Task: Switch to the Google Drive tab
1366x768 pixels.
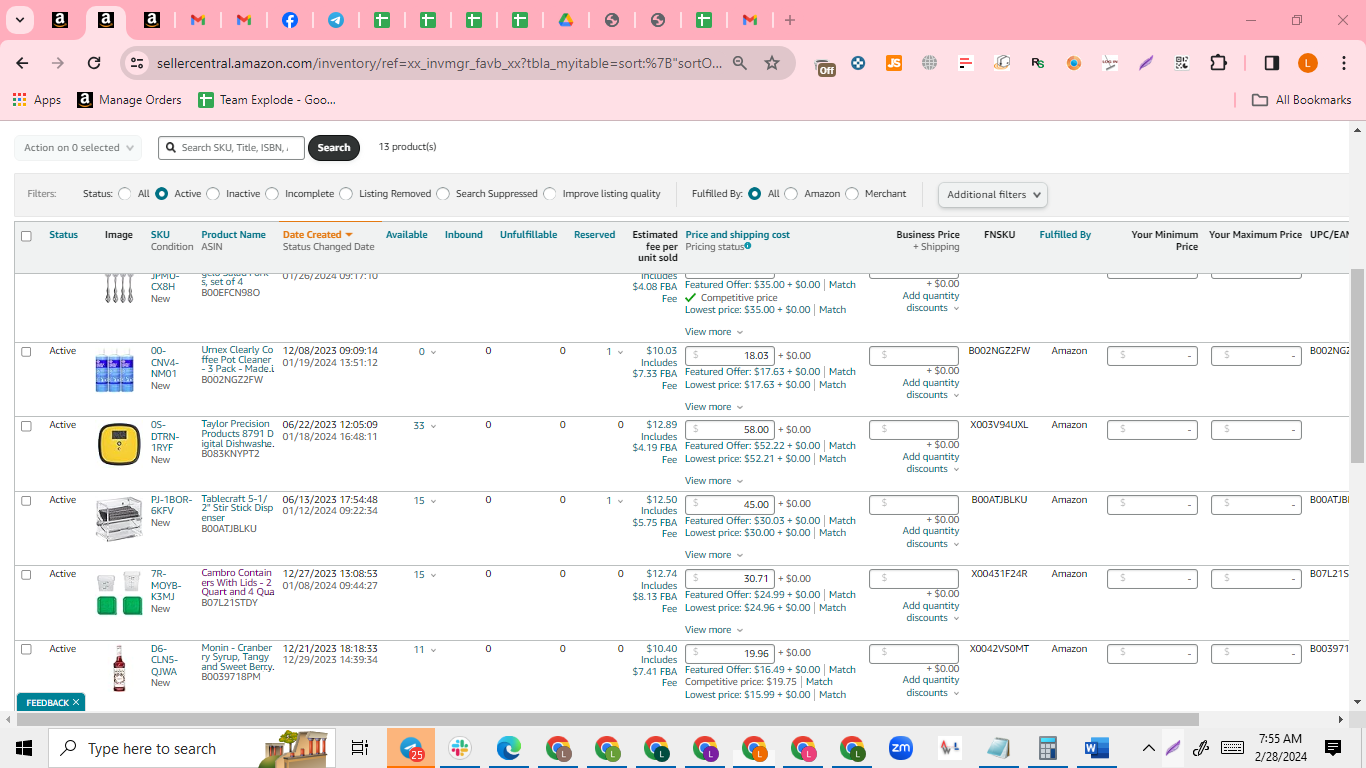Action: point(566,20)
